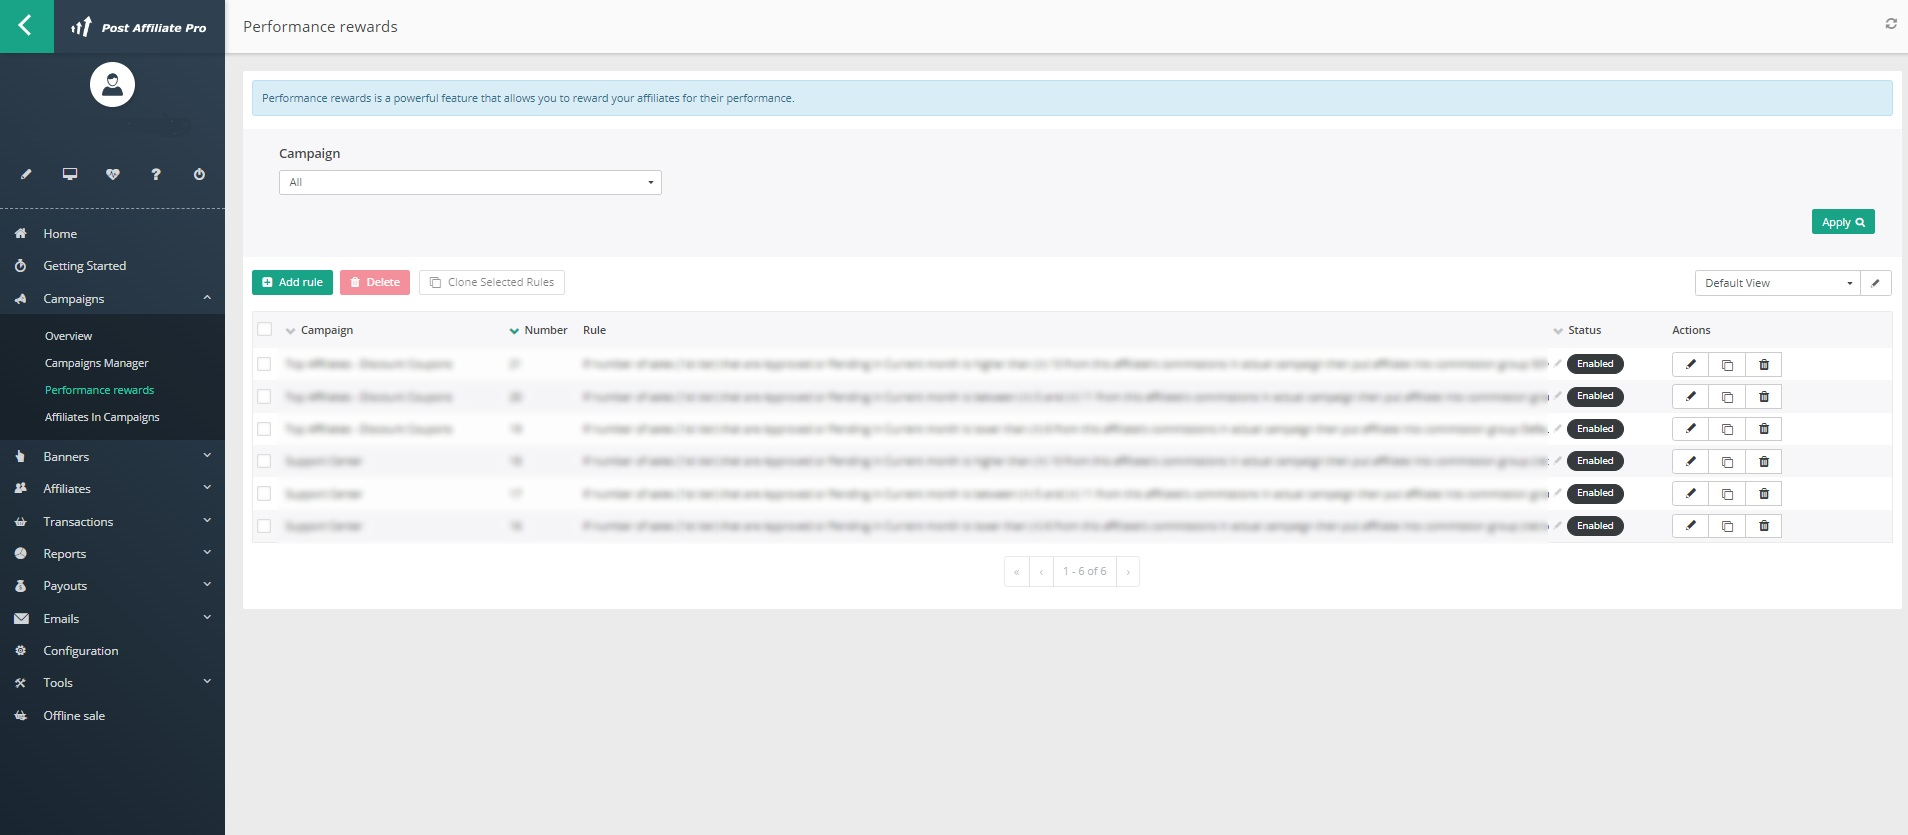The height and width of the screenshot is (835, 1908).
Task: Open Campaigns Manager in sidebar
Action: click(x=96, y=363)
